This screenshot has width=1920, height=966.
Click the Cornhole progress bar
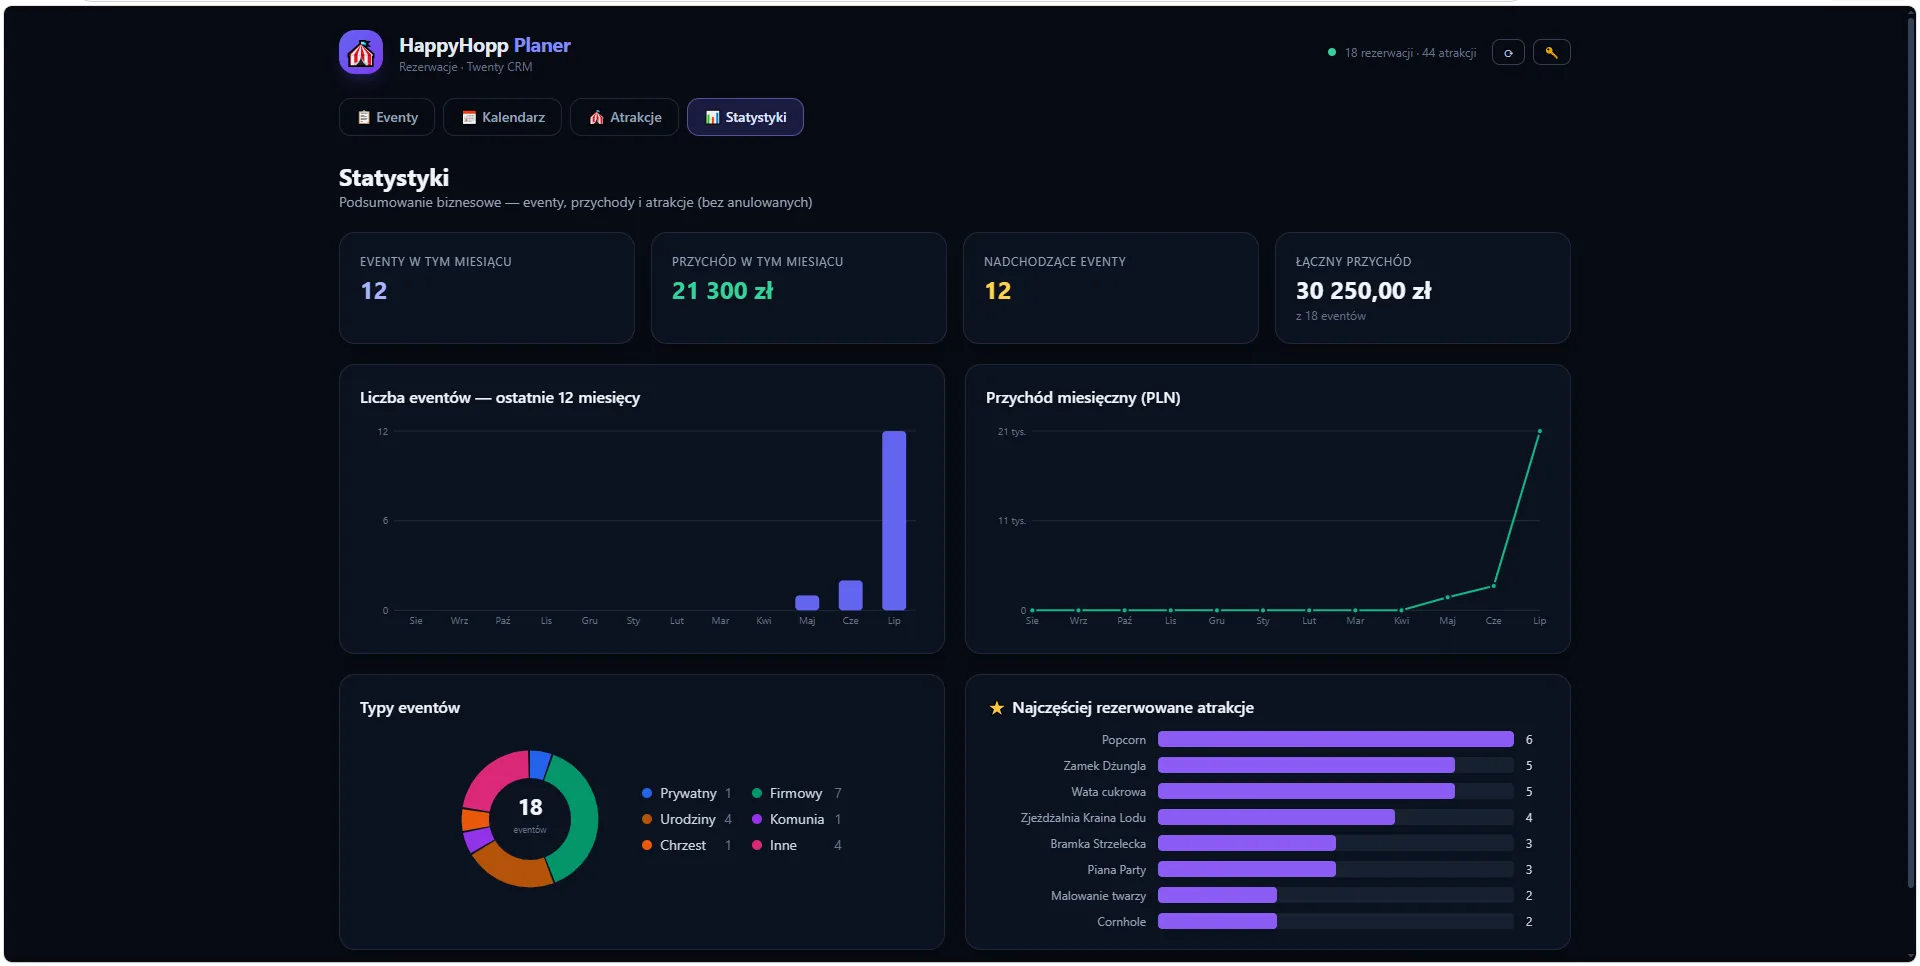1336,921
